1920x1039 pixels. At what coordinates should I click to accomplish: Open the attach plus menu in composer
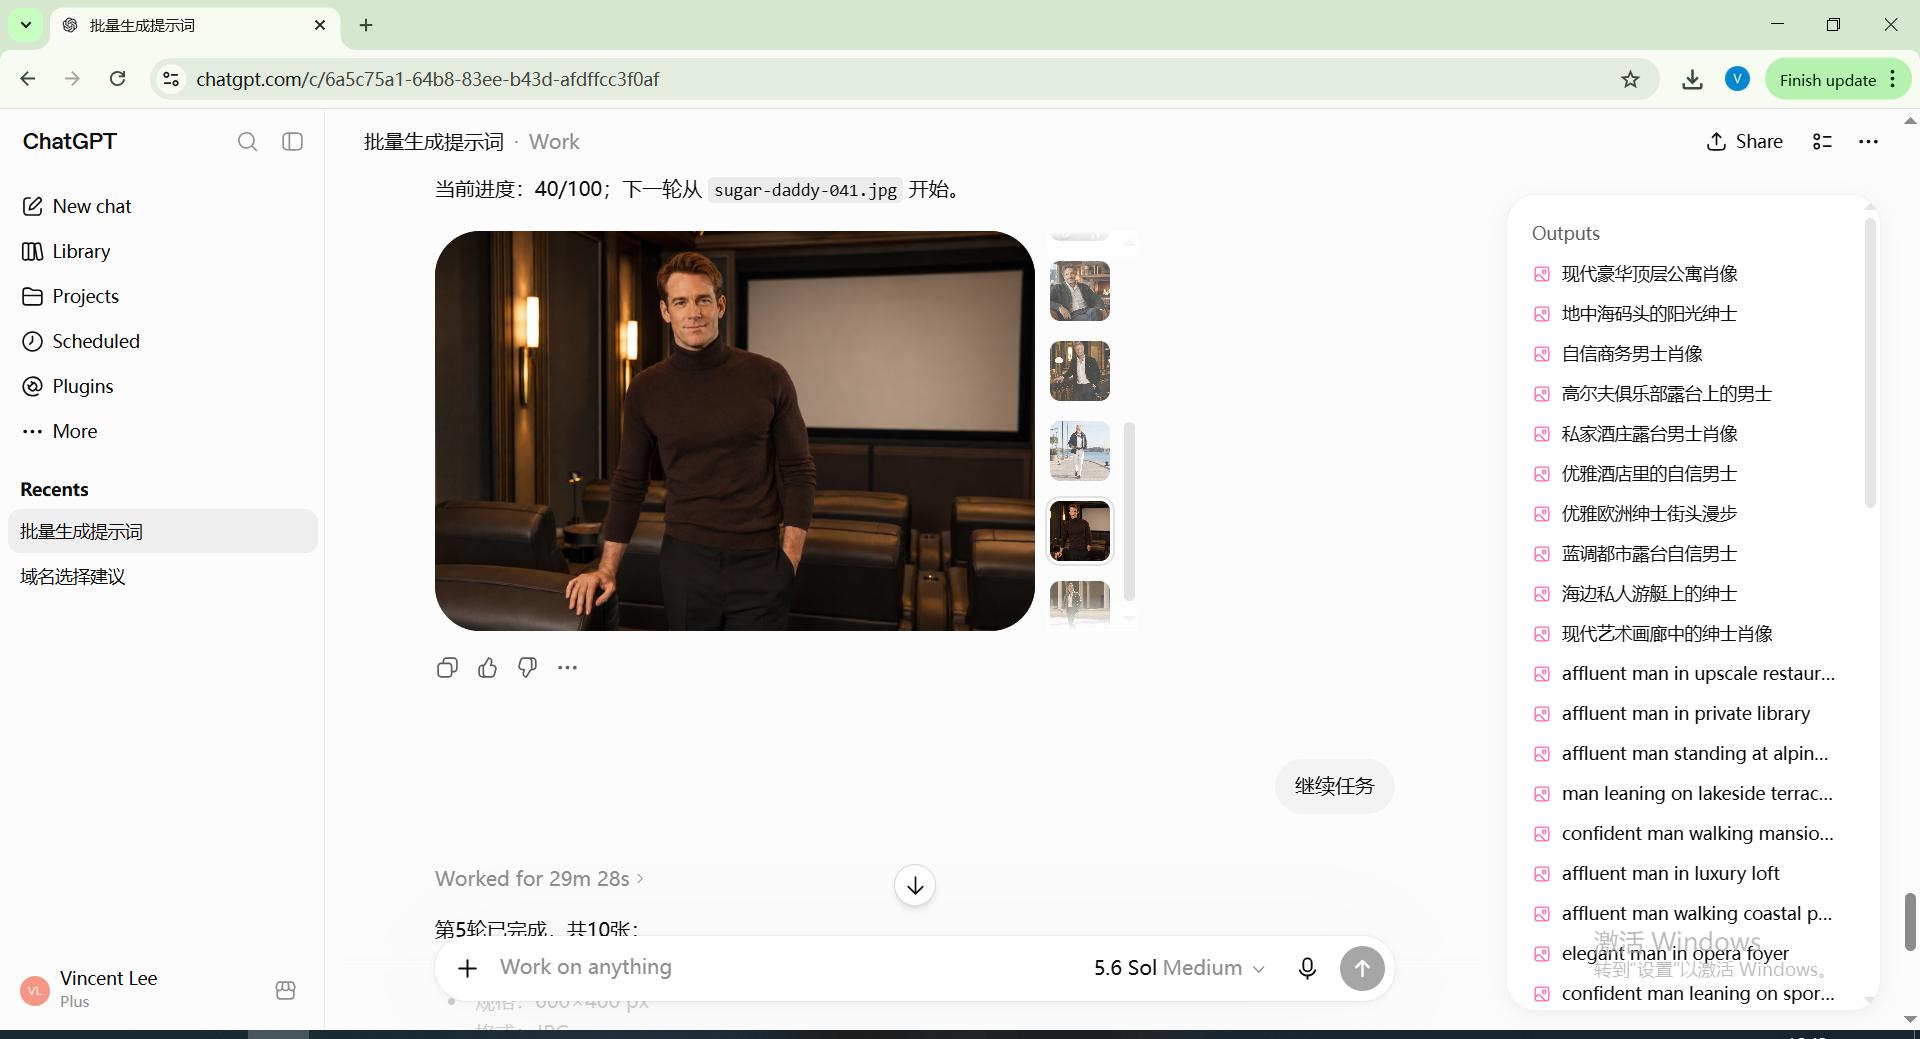tap(467, 968)
